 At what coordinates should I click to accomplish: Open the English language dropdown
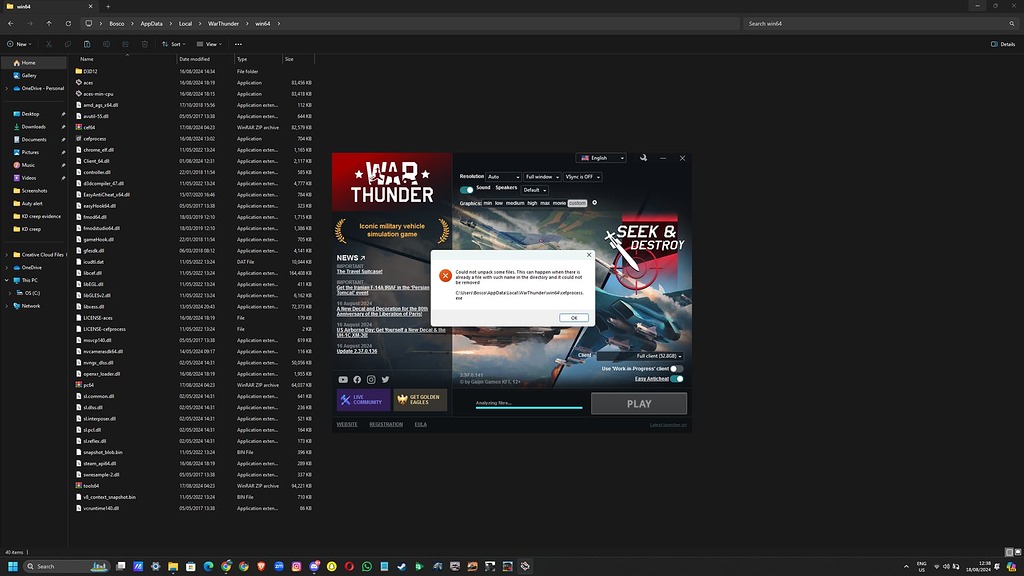601,158
